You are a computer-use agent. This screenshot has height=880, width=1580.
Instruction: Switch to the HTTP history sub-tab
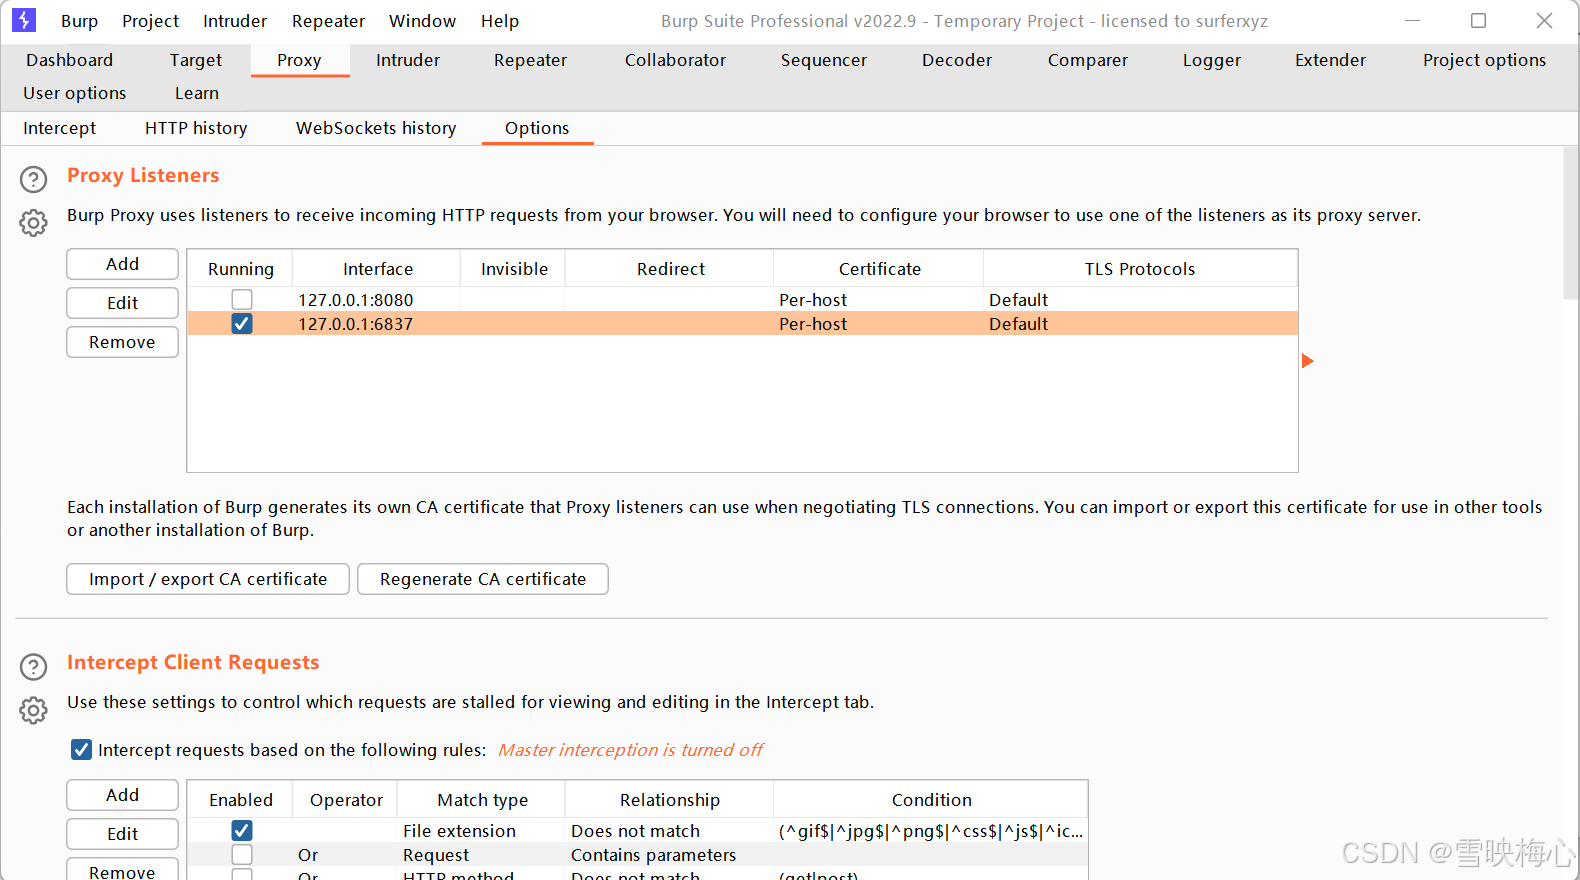click(196, 128)
